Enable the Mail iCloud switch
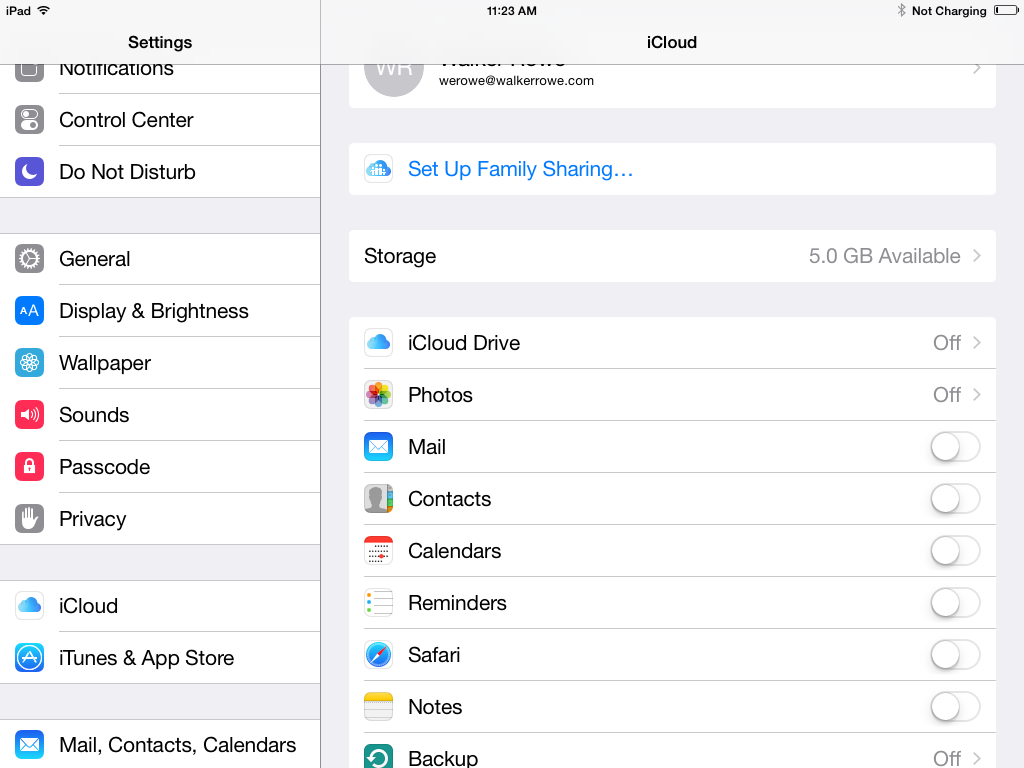 coord(955,447)
